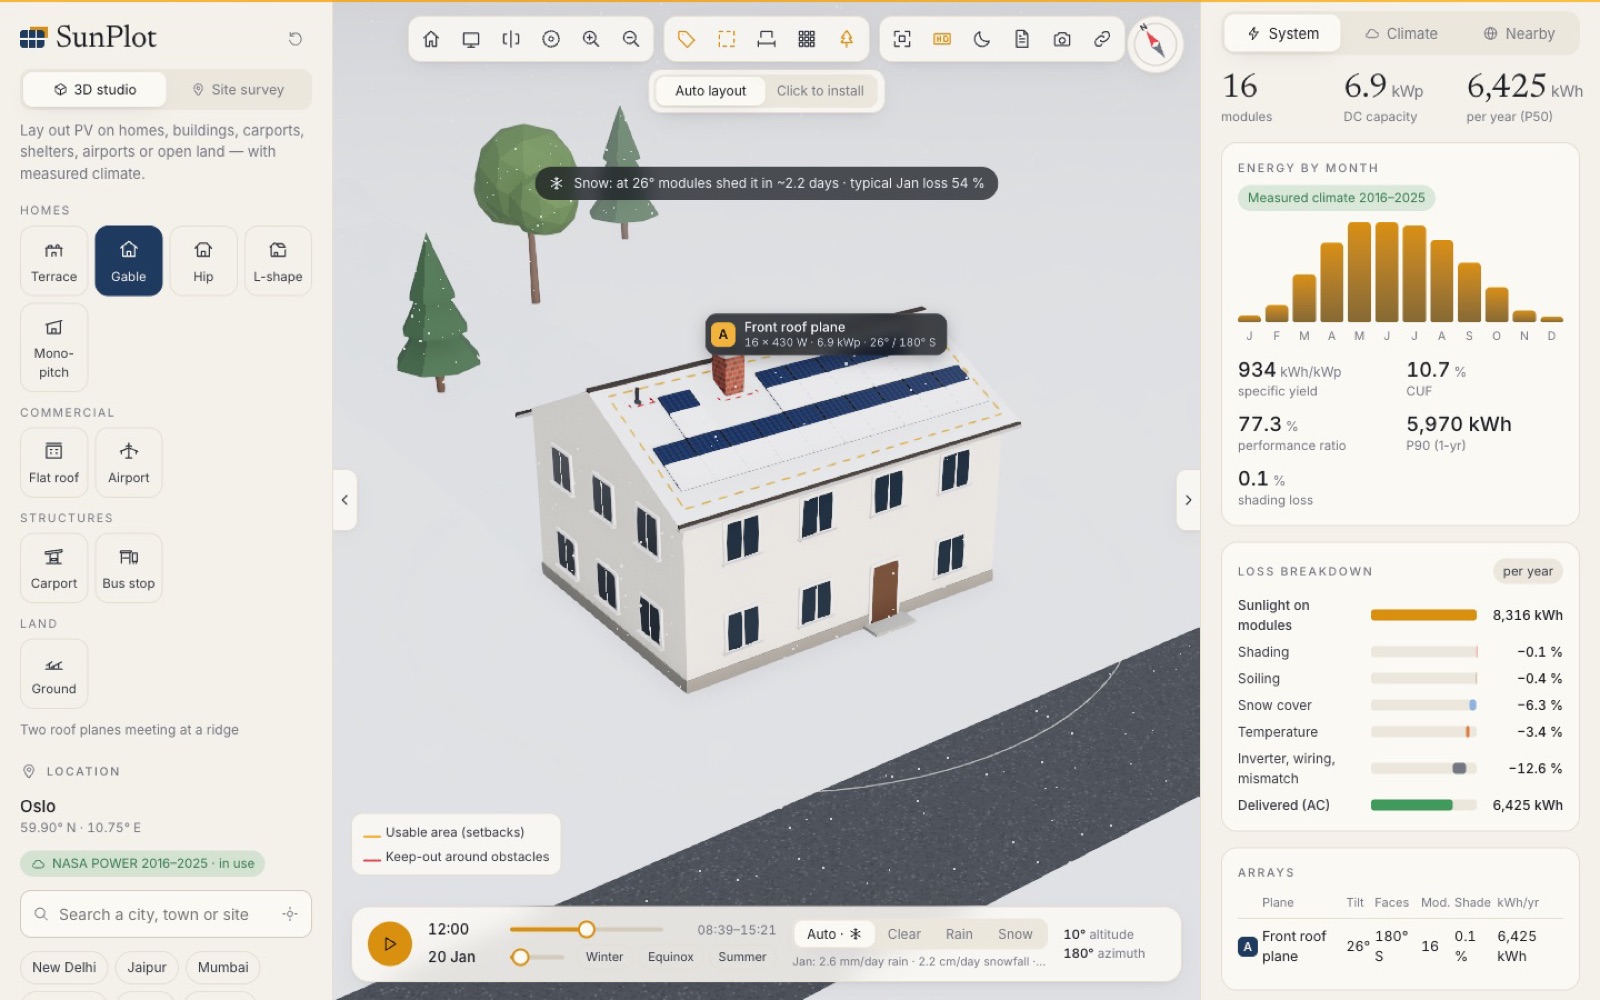Select the System tab
The height and width of the screenshot is (1000, 1600).
coord(1283,33)
